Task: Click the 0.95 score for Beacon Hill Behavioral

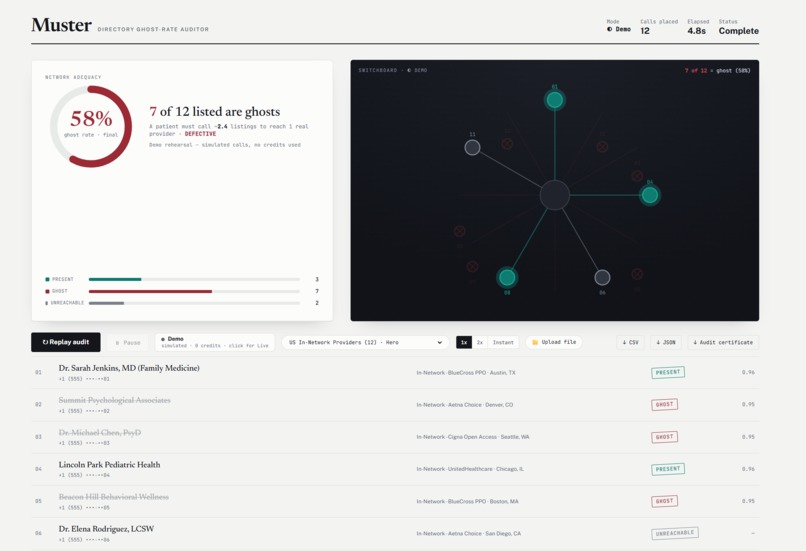Action: [x=748, y=501]
